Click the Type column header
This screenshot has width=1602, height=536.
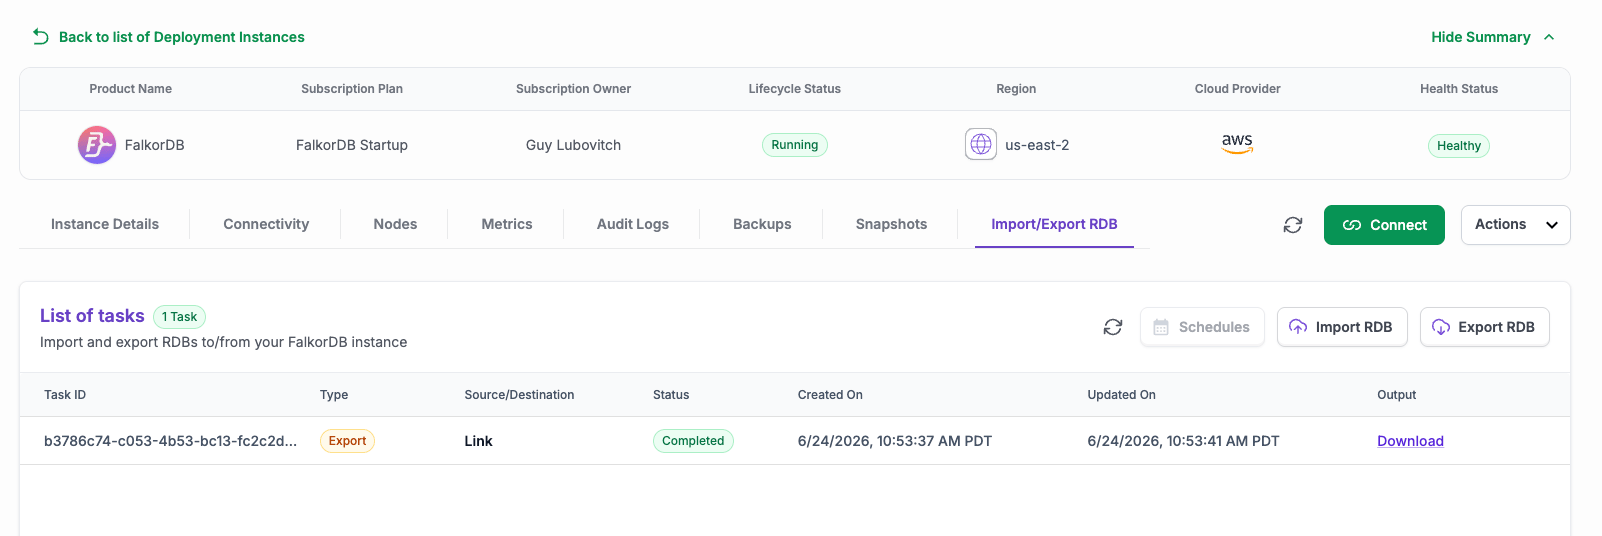tap(334, 395)
